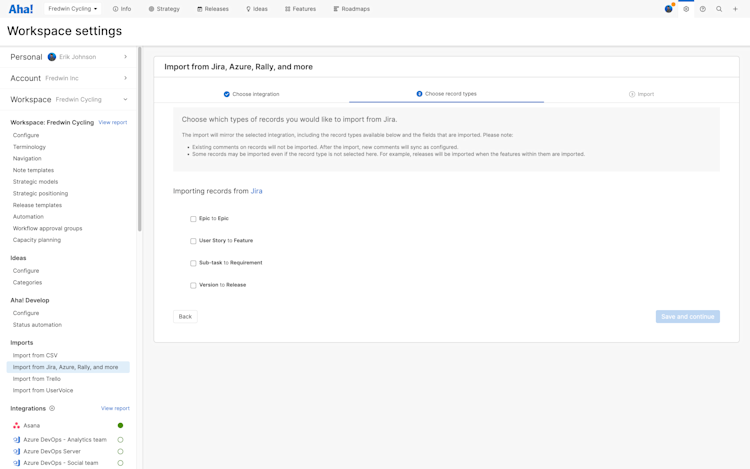Open Capacity planning settings
The height and width of the screenshot is (469, 750).
point(36,240)
